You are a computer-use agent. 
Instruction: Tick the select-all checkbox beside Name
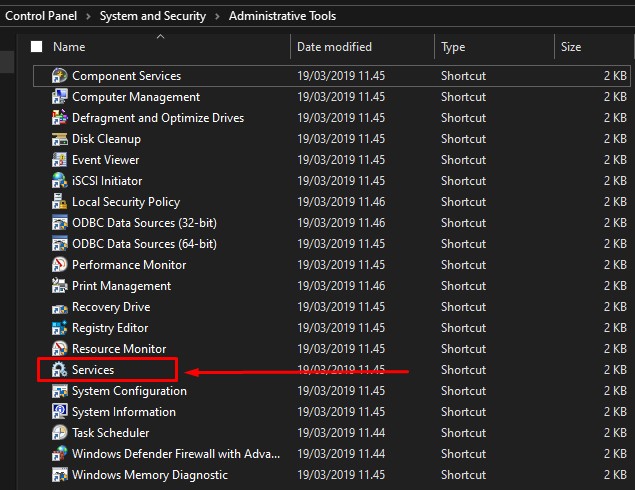click(36, 47)
